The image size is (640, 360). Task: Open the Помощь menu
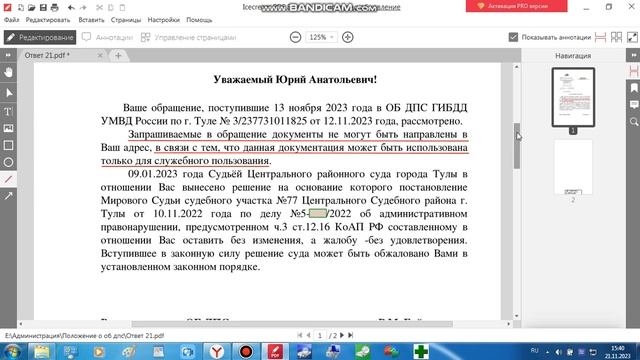[x=199, y=20]
